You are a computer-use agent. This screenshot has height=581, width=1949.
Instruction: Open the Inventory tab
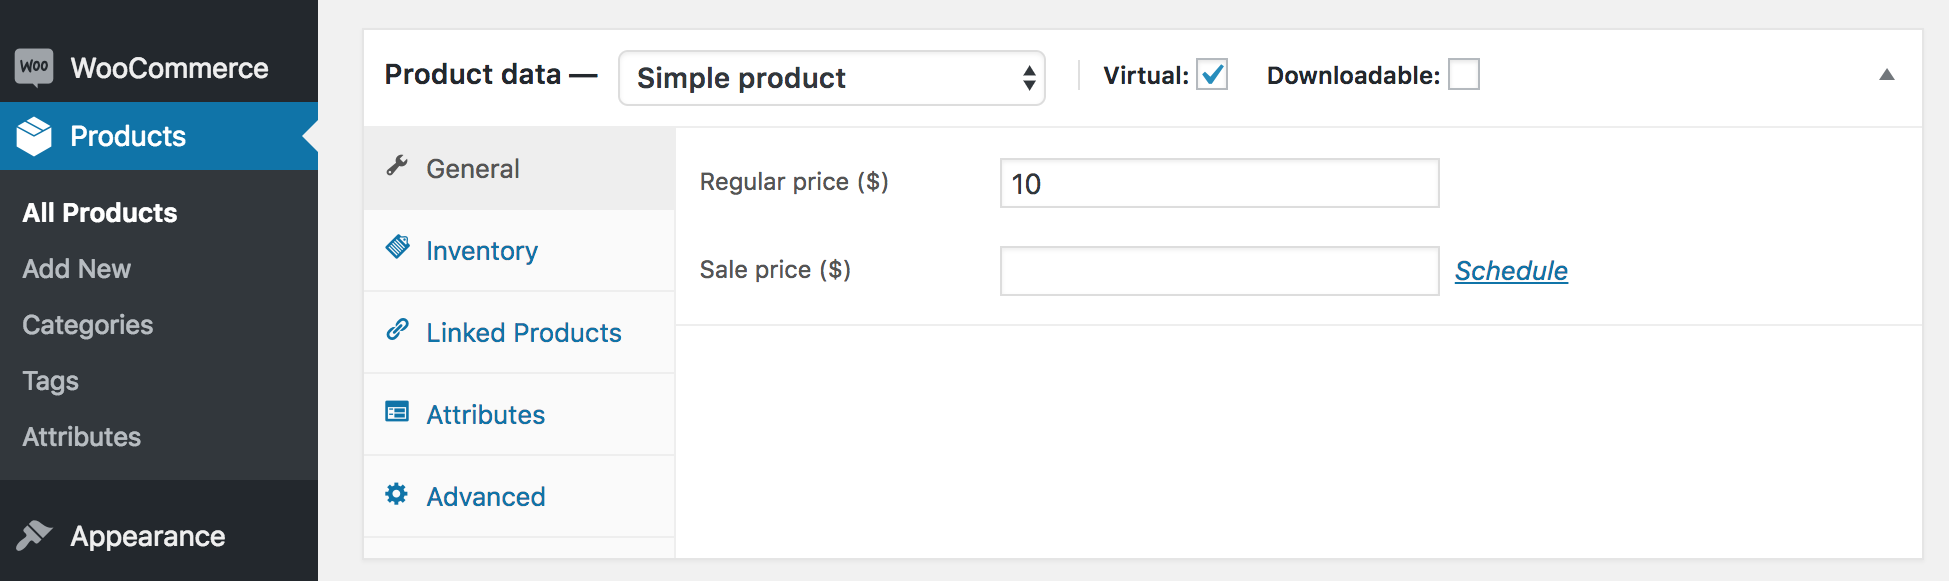pos(481,251)
